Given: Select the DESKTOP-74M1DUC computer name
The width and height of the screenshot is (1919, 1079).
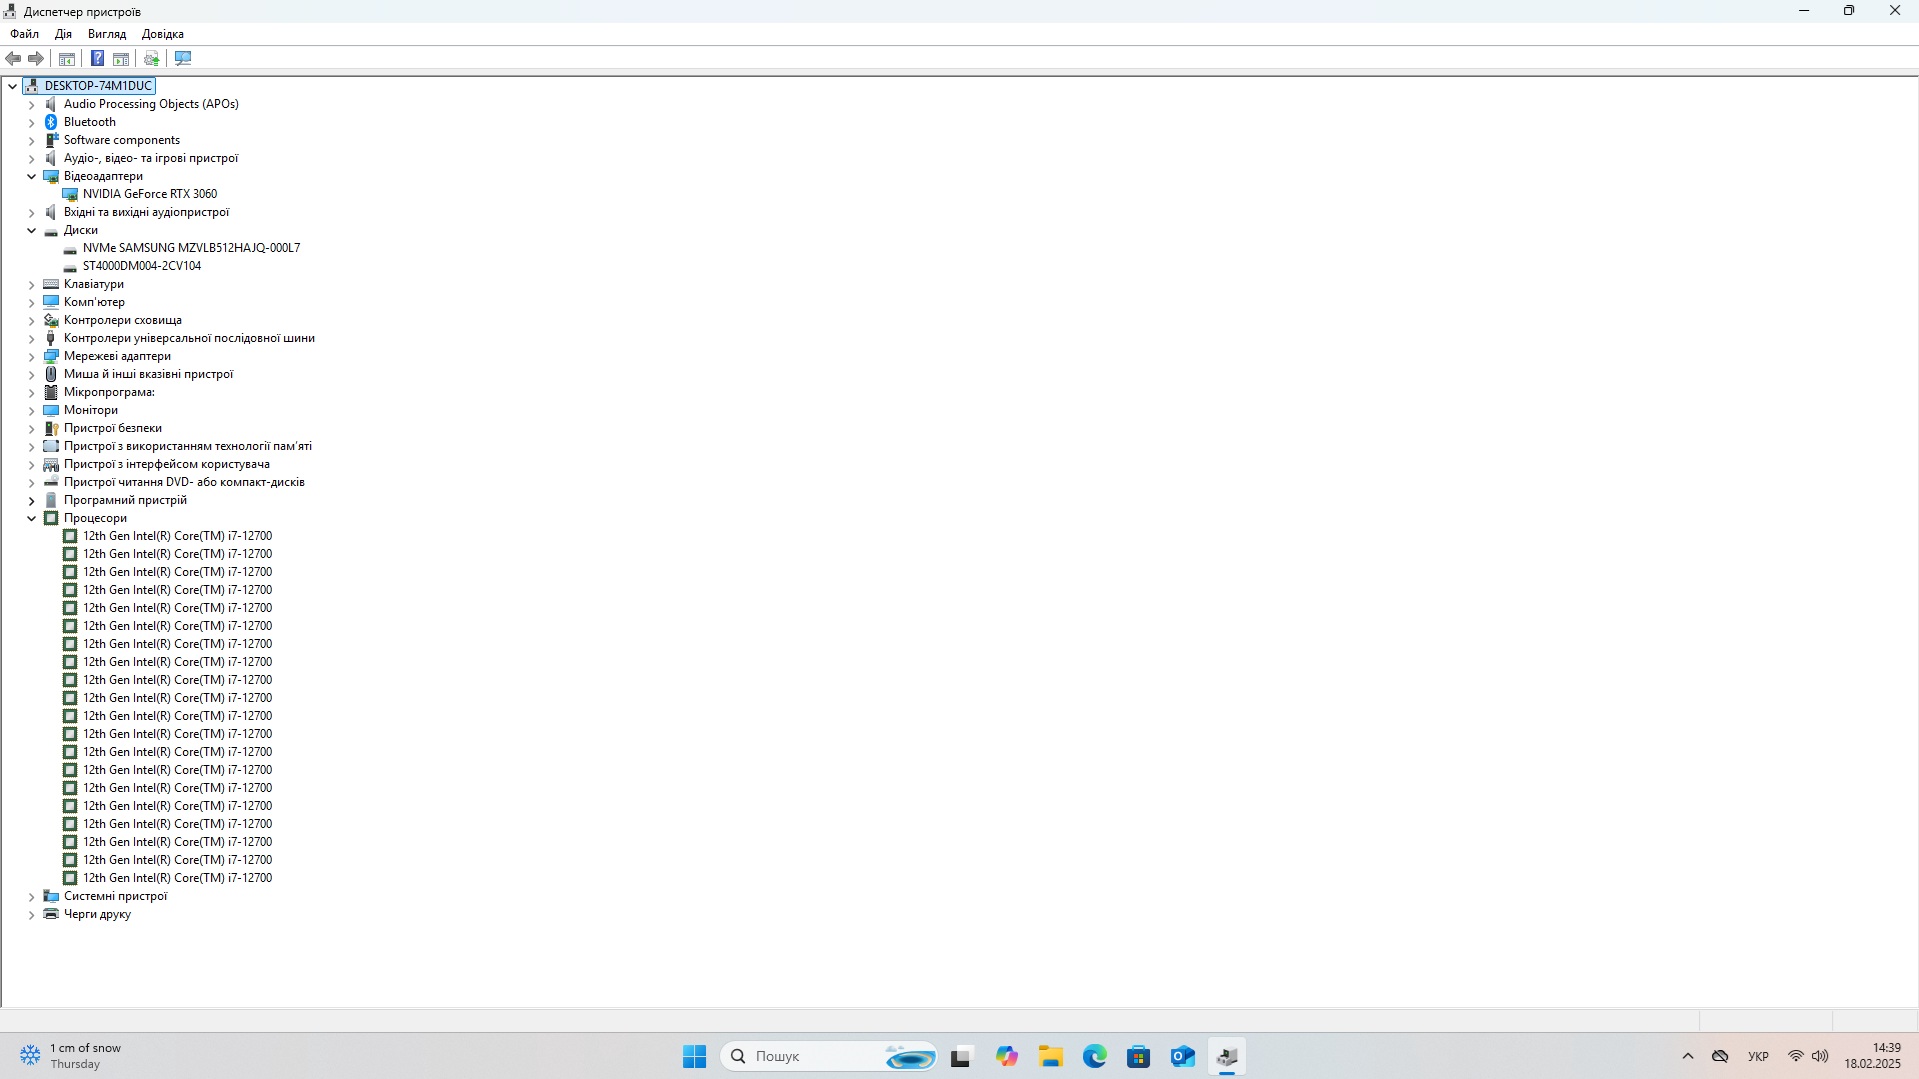Looking at the screenshot, I should click(98, 86).
